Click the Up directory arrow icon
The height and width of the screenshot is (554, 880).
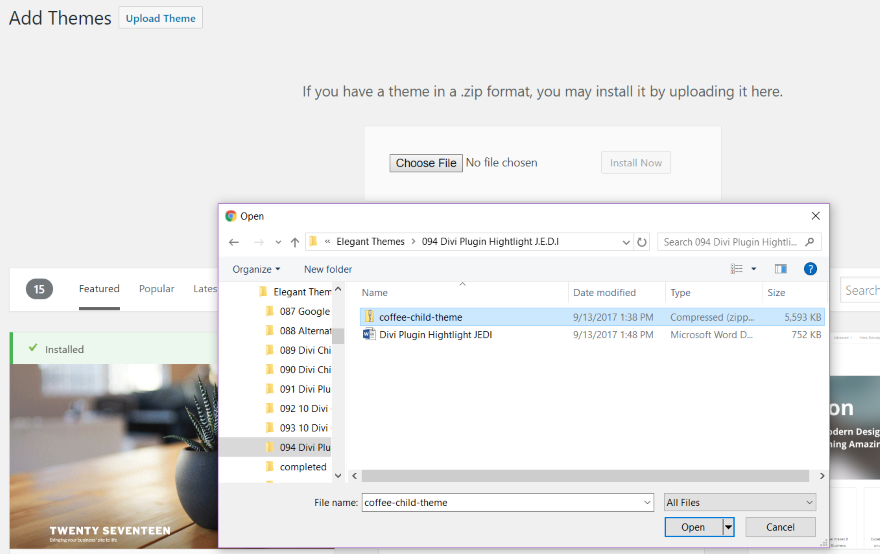(x=295, y=242)
